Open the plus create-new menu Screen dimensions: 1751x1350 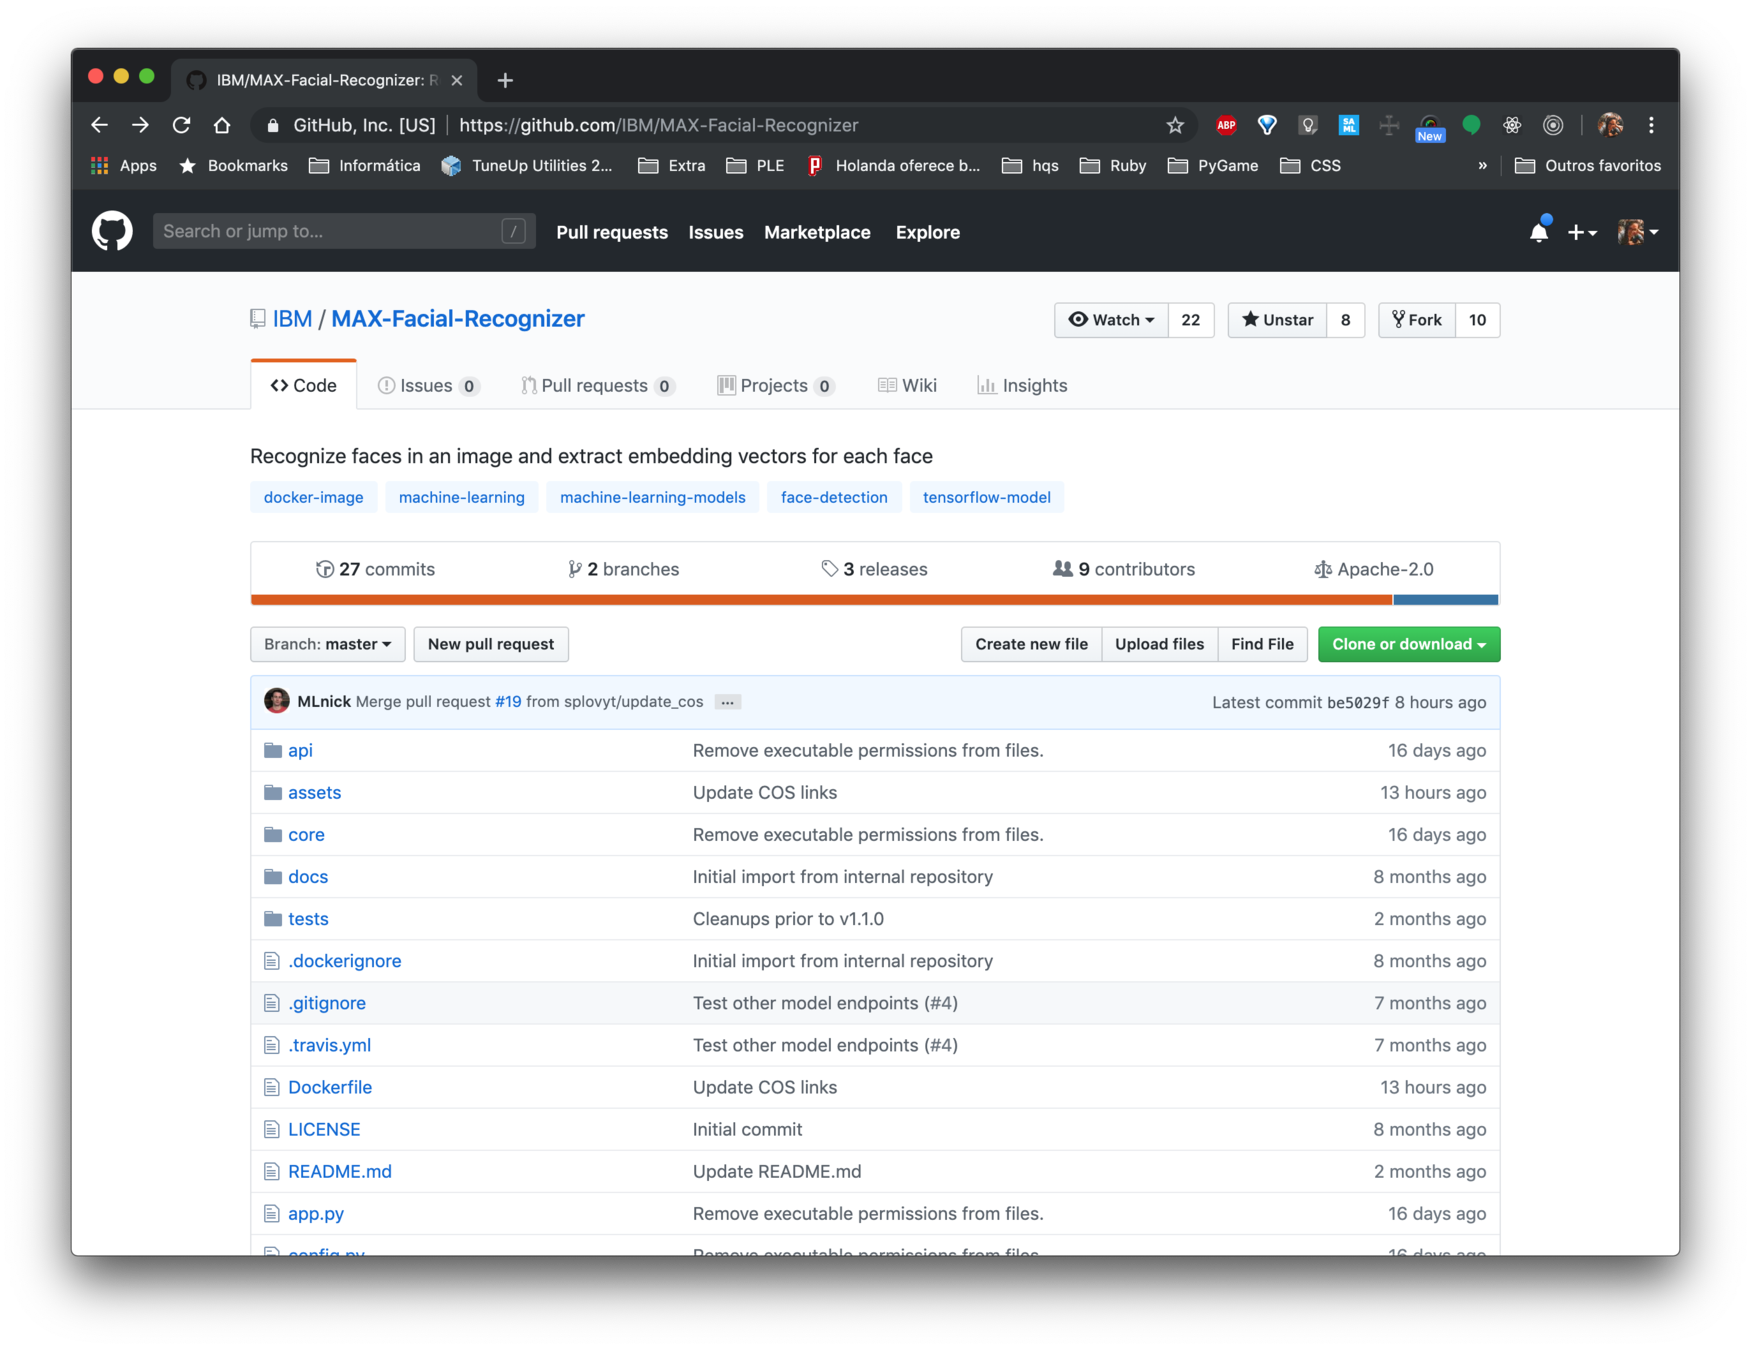tap(1581, 232)
